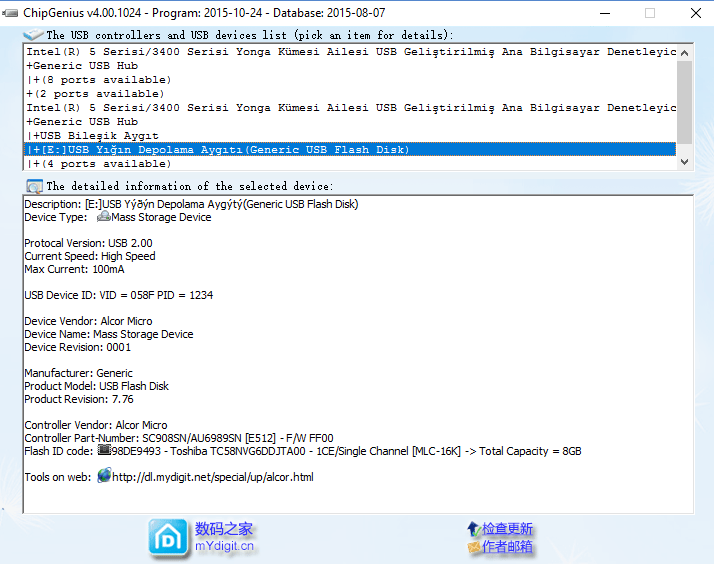Click the device list scrollbar thumb
714x564 pixels.
(684, 102)
